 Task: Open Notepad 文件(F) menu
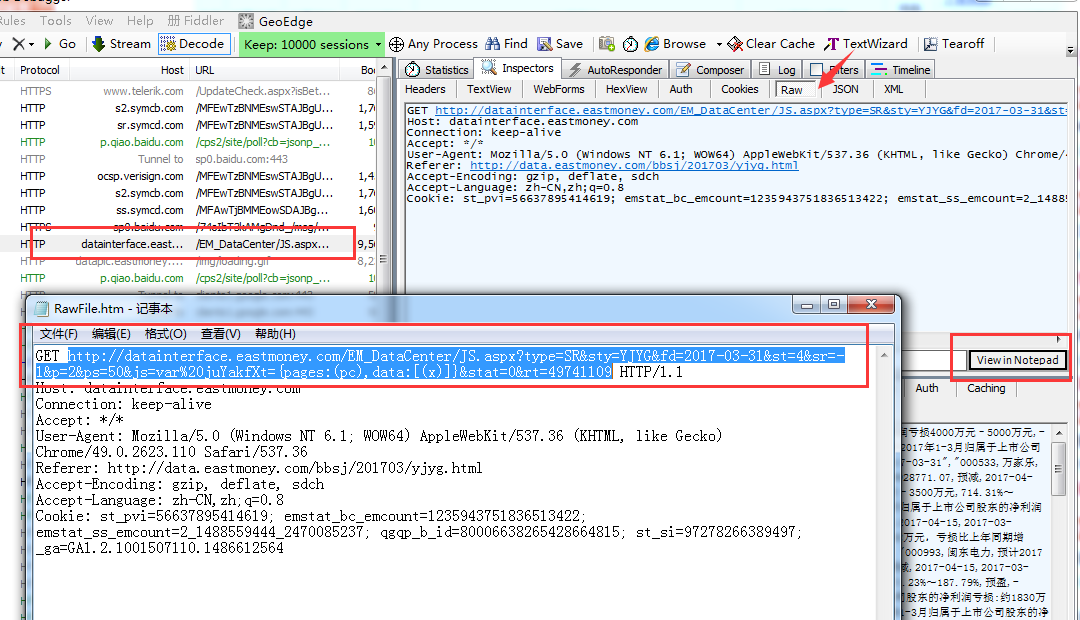pos(59,334)
